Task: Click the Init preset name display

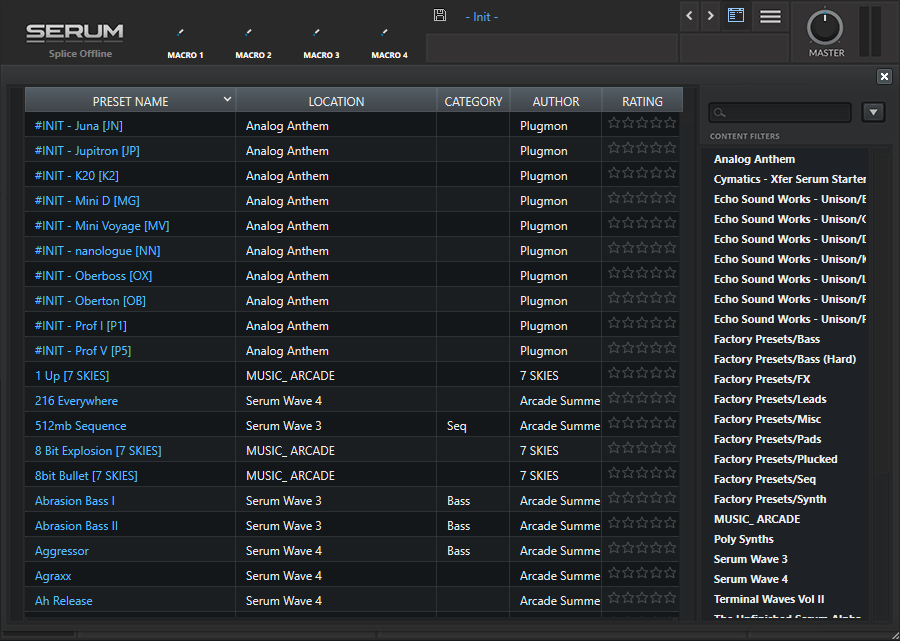Action: [482, 17]
